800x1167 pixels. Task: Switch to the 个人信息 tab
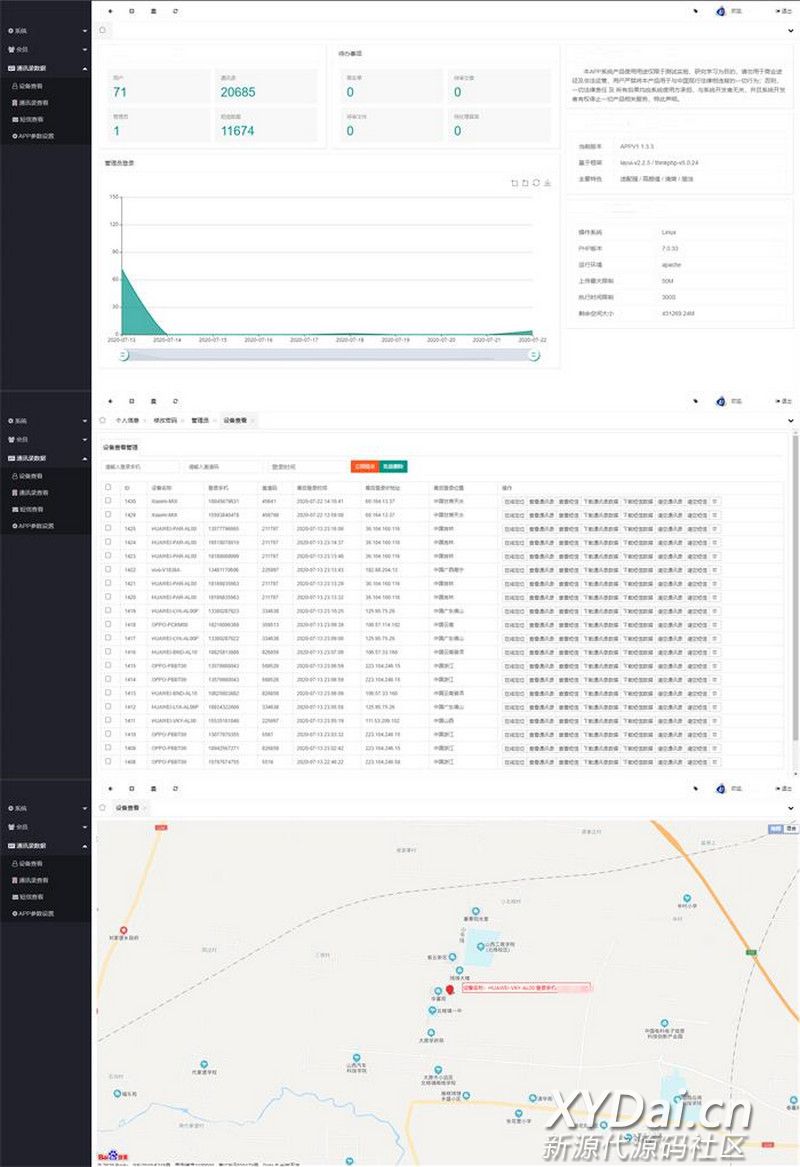[127, 421]
